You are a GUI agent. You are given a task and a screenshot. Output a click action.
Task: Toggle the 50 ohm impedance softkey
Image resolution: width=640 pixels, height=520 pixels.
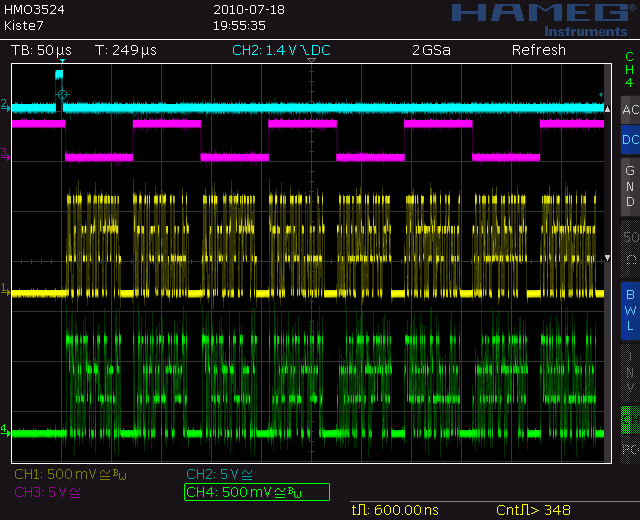[630, 249]
